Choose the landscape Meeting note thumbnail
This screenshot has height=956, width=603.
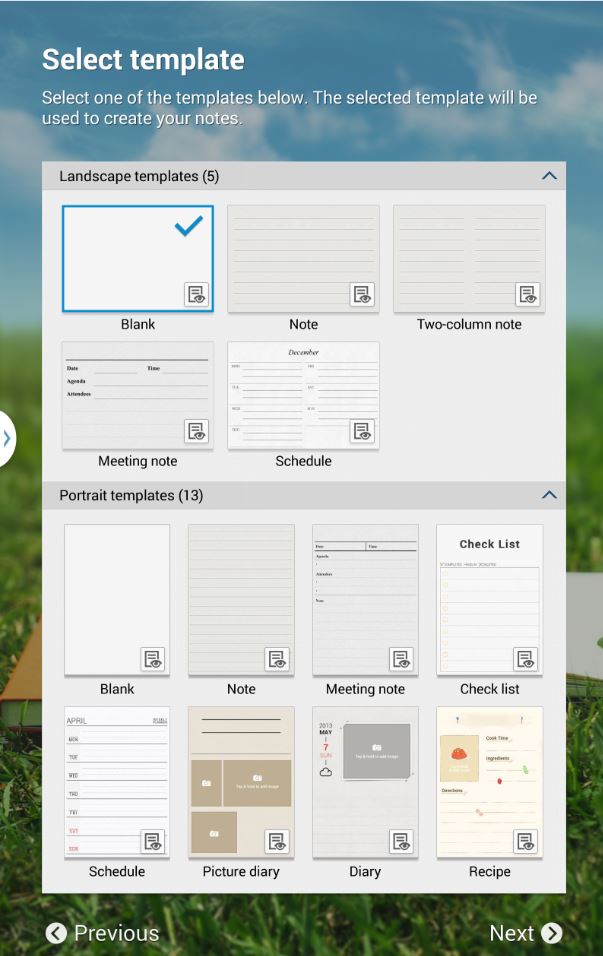pos(138,395)
